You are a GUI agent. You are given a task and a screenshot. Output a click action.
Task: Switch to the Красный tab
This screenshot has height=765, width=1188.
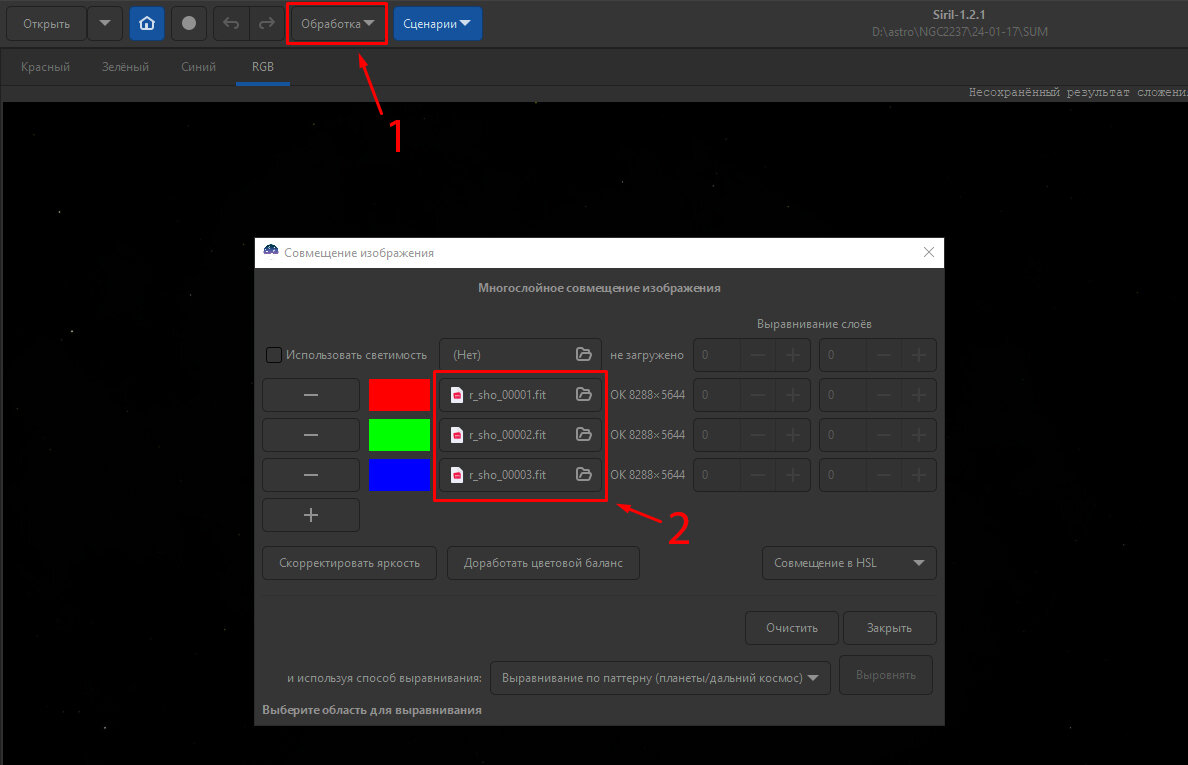click(45, 67)
